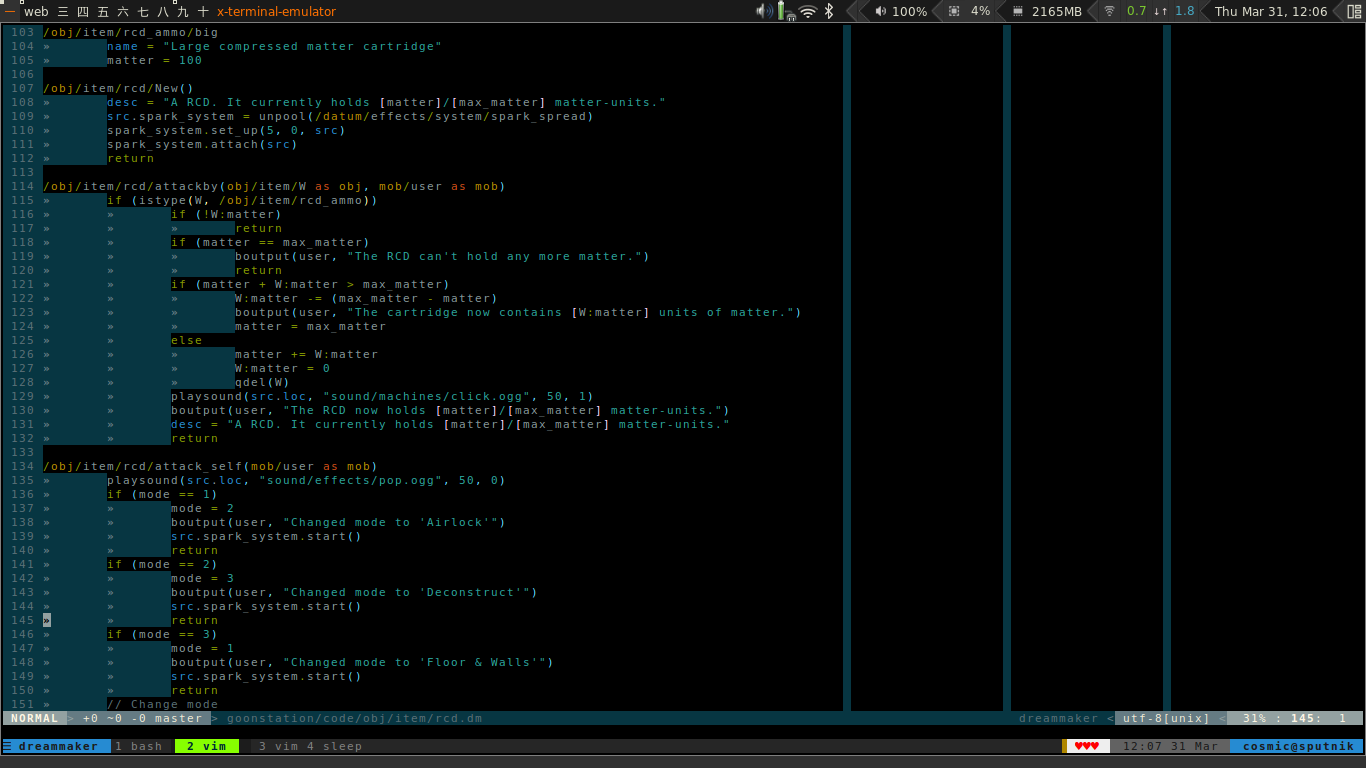
Task: Switch to tmux window '1 bash'
Action: 139,746
